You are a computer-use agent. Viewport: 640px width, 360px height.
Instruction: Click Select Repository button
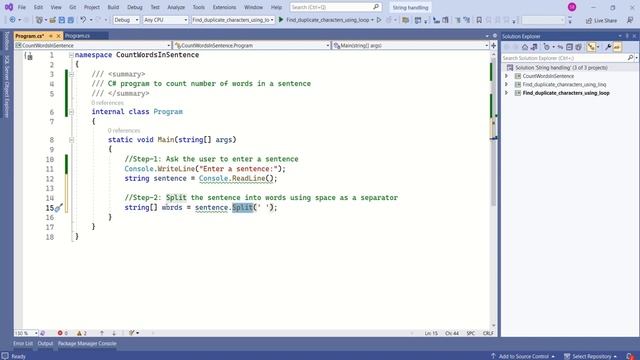tap(590, 356)
